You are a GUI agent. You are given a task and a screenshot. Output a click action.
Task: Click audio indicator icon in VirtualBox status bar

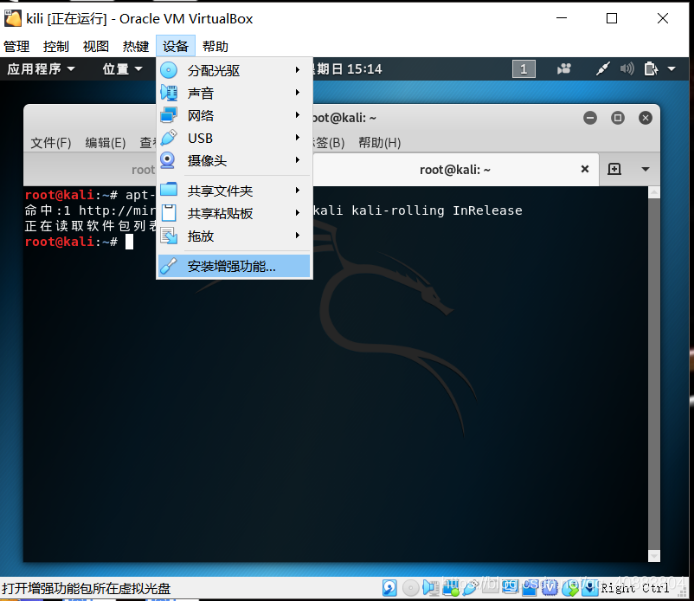coord(430,588)
